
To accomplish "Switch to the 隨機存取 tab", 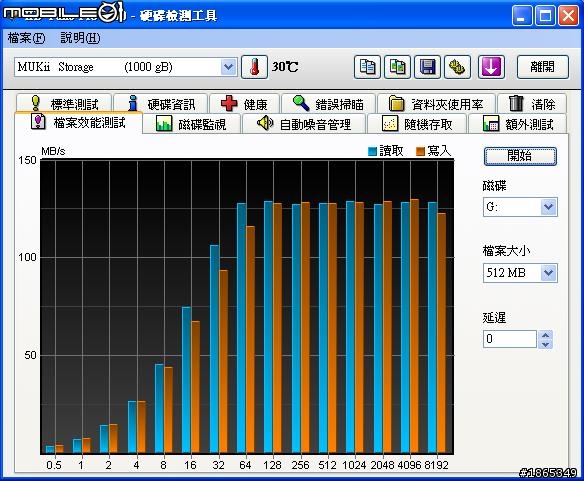I will tap(417, 124).
